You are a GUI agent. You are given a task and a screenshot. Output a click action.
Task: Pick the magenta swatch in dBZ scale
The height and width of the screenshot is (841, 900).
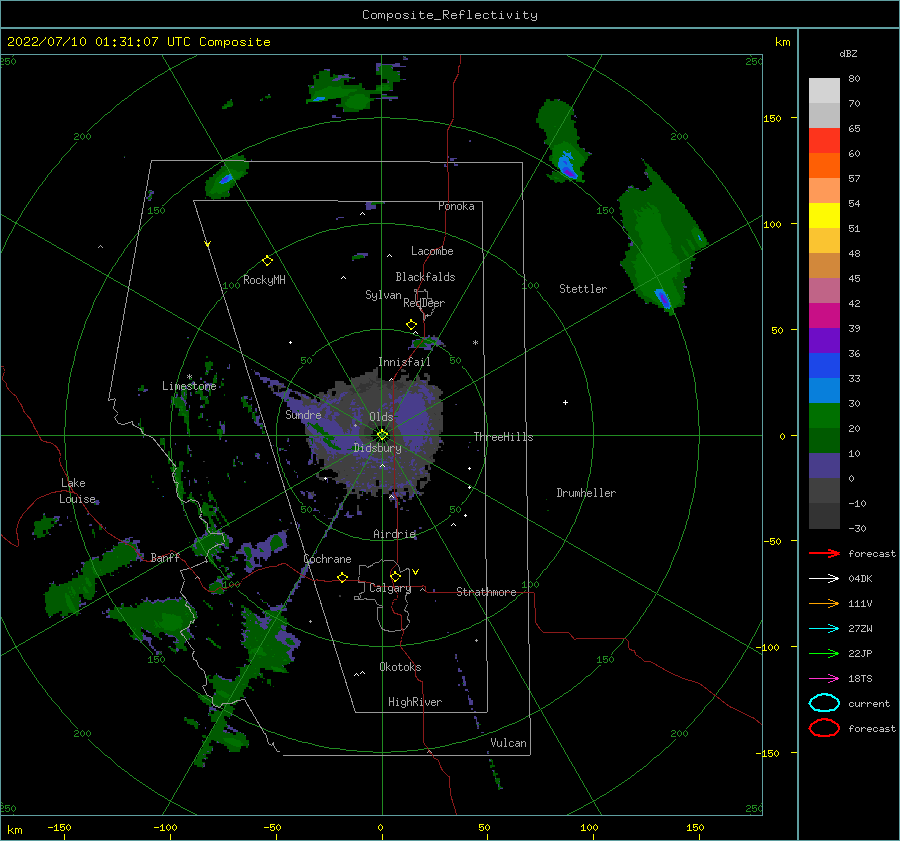pyautogui.click(x=824, y=316)
